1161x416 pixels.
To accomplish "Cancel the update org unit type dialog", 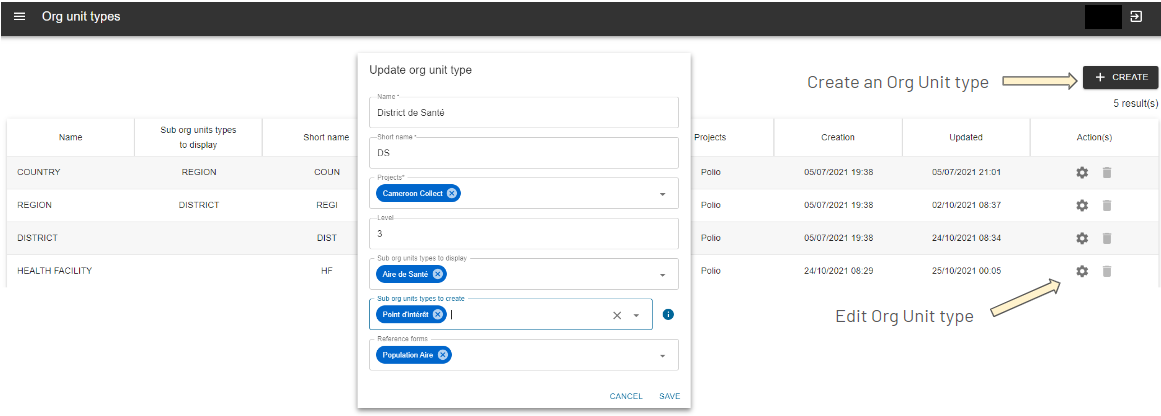I will (626, 396).
